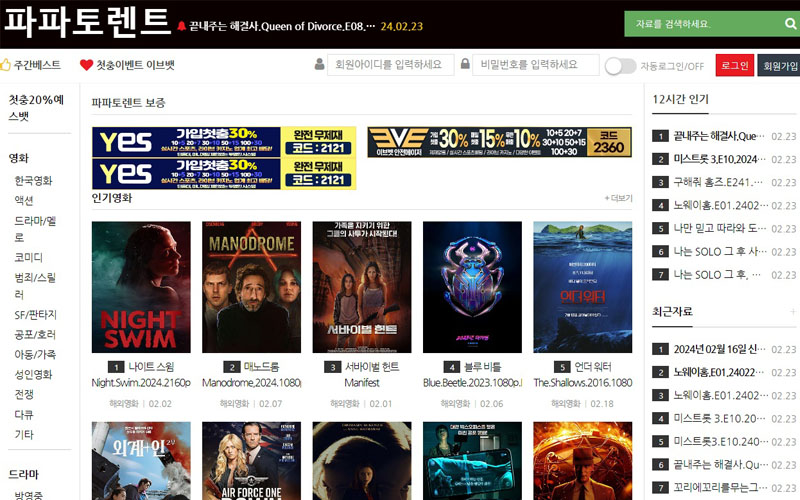Click the top YES 가입첫충30% banner
Image resolution: width=800 pixels, height=500 pixels.
224,142
